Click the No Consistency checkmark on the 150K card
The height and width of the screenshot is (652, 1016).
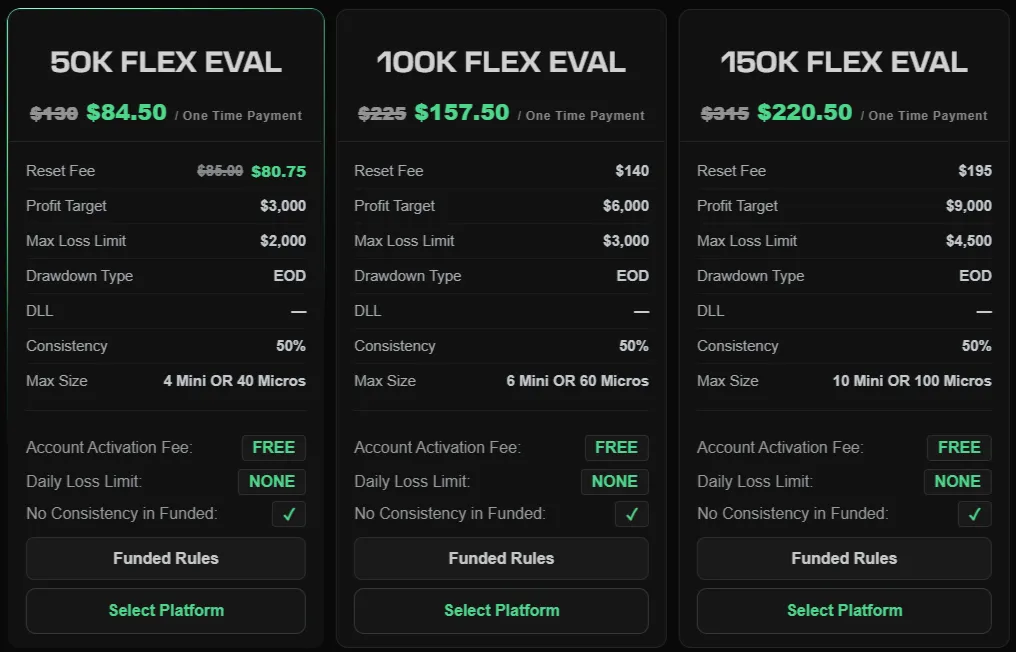pos(975,514)
